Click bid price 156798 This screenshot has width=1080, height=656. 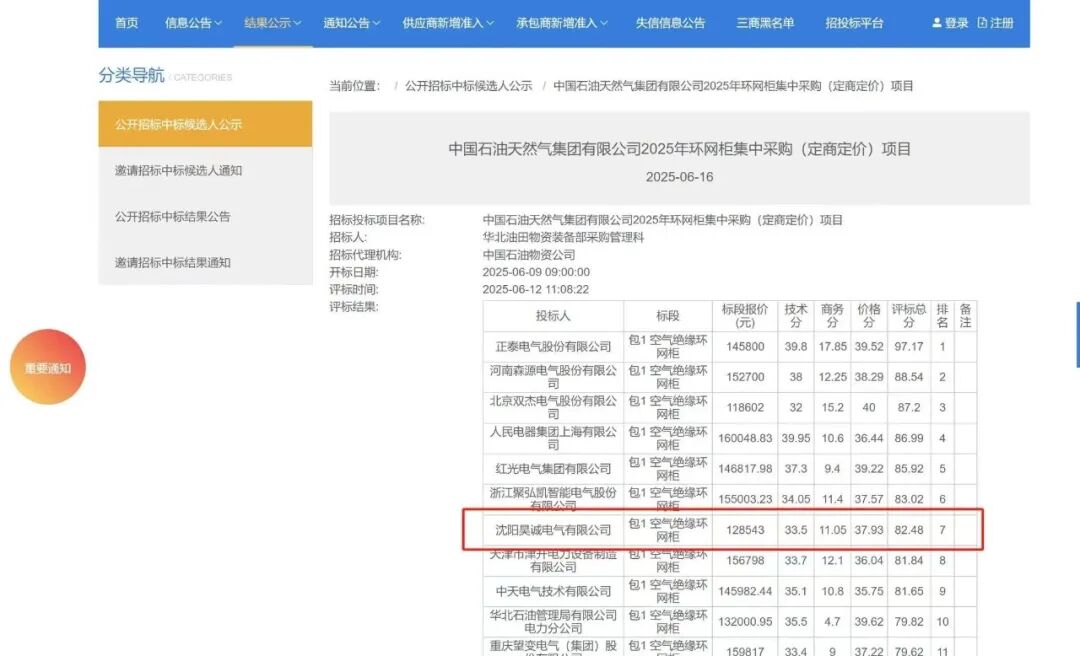click(745, 561)
